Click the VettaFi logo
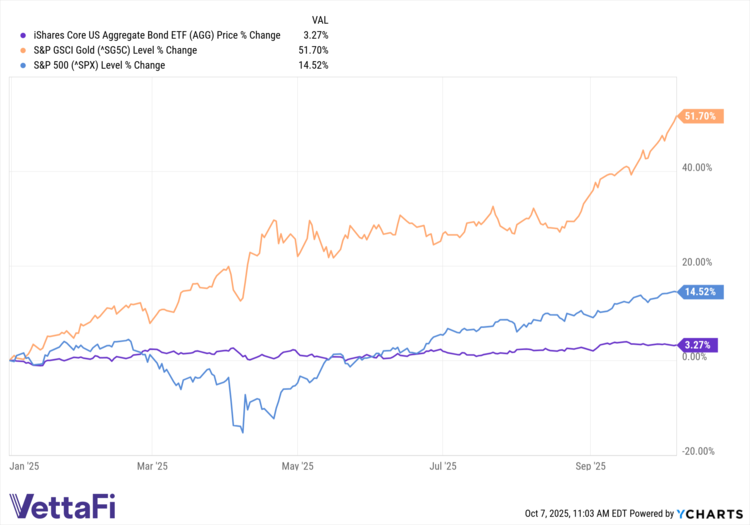The image size is (750, 525). [x=62, y=506]
